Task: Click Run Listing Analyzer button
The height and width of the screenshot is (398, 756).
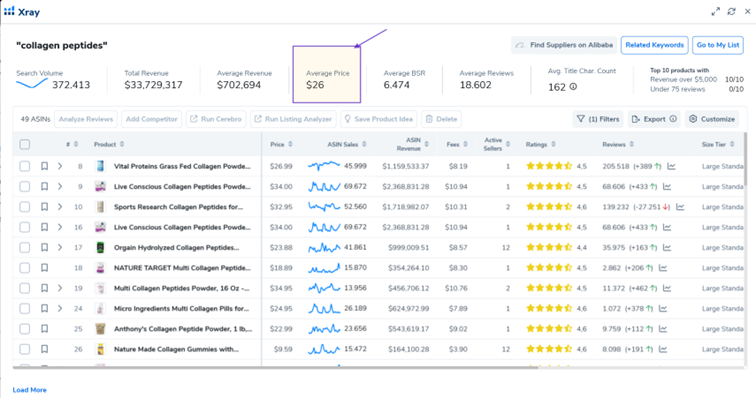Action: [x=293, y=119]
